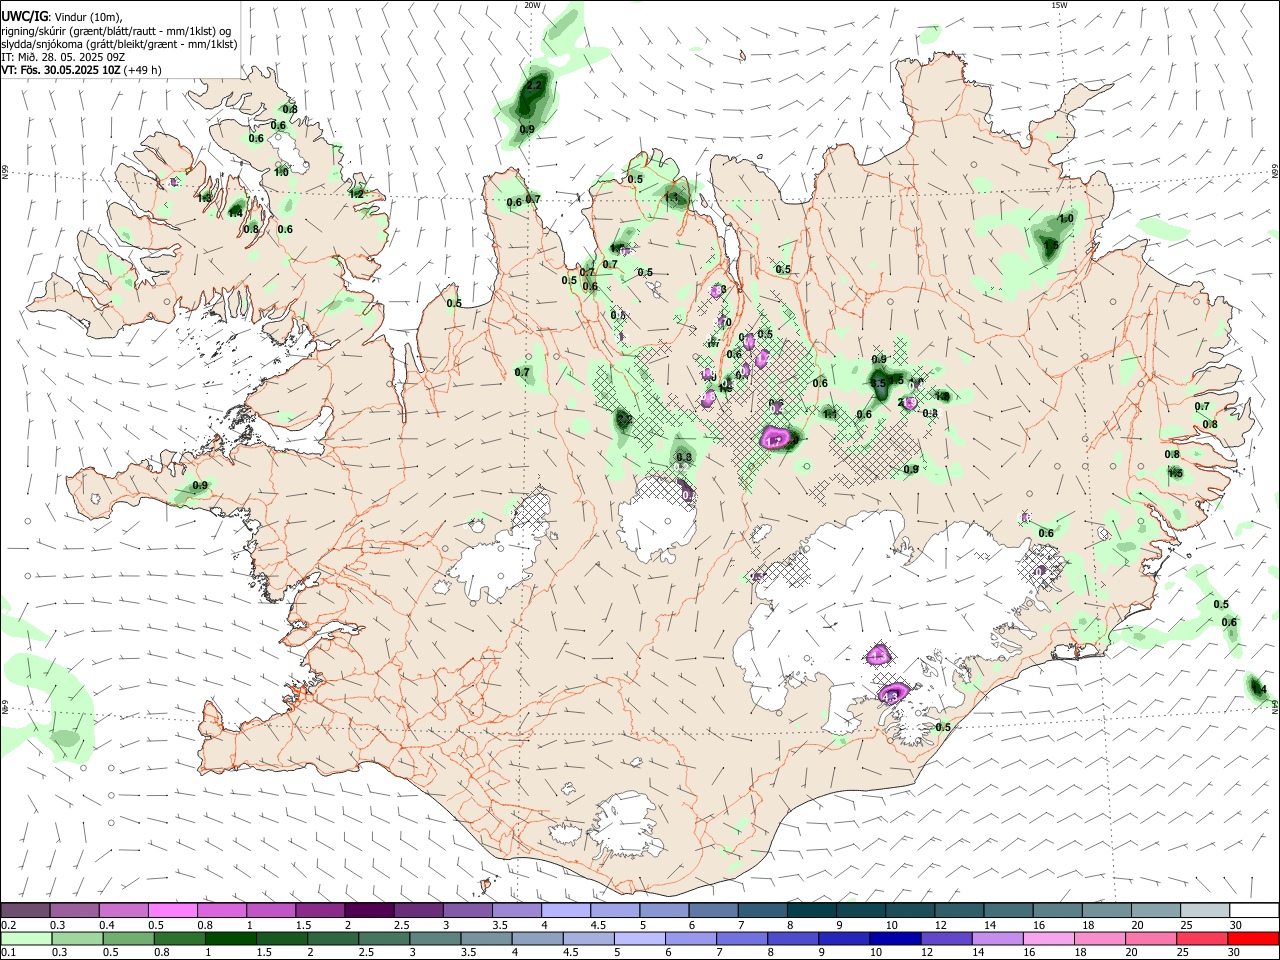Click the deep blue 10 swatch, lower legend

[894, 939]
